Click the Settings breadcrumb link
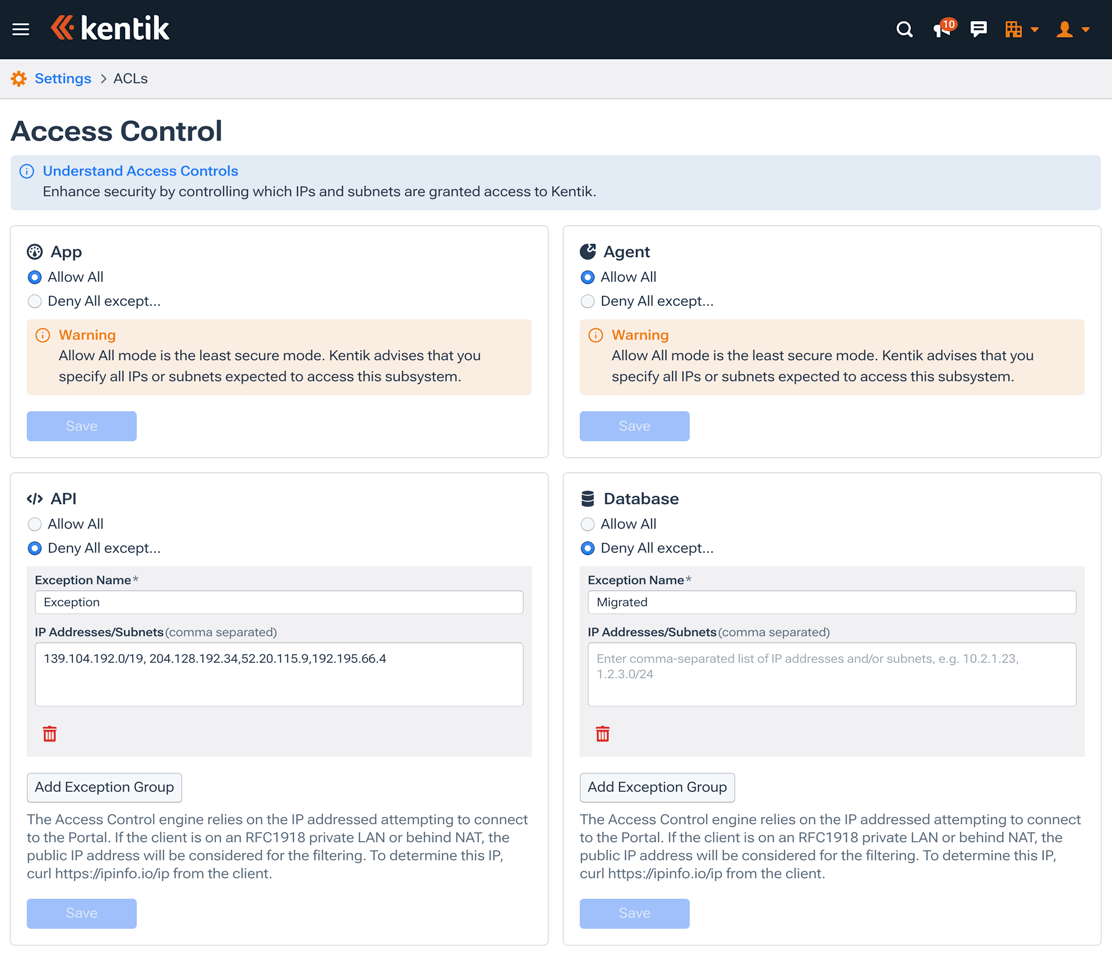The height and width of the screenshot is (960, 1112). click(x=63, y=78)
